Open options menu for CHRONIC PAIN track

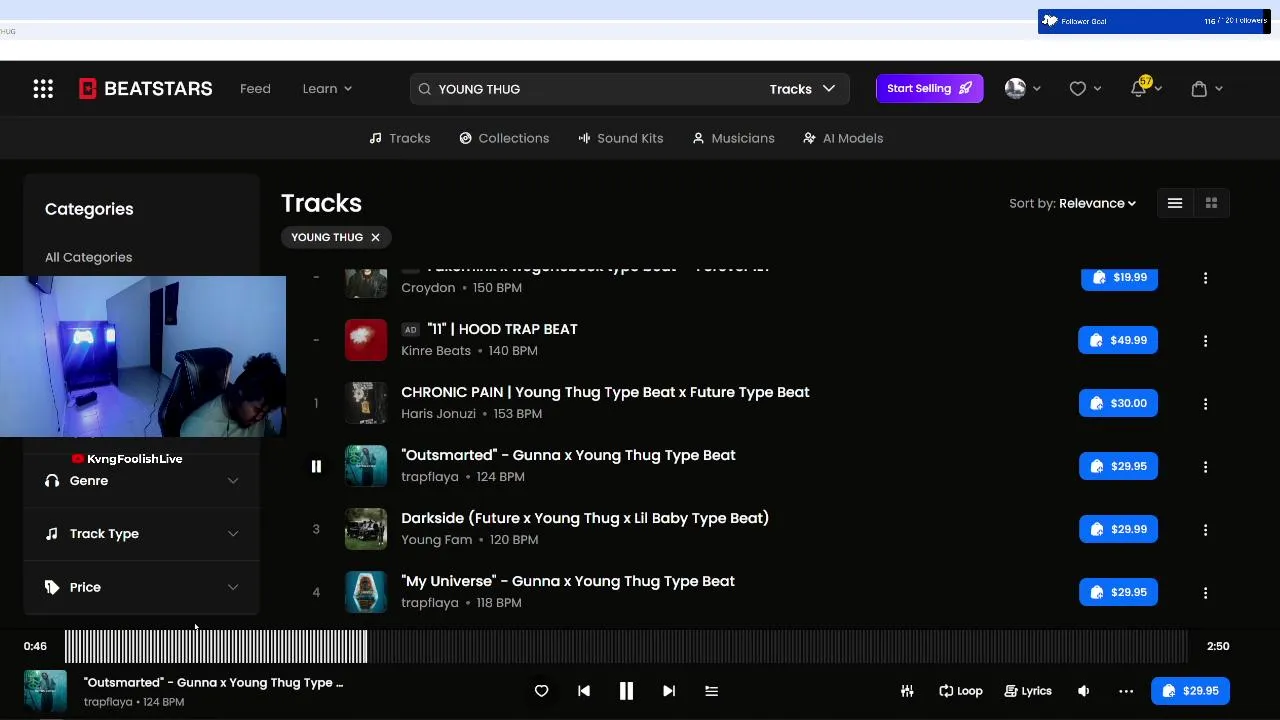1205,404
